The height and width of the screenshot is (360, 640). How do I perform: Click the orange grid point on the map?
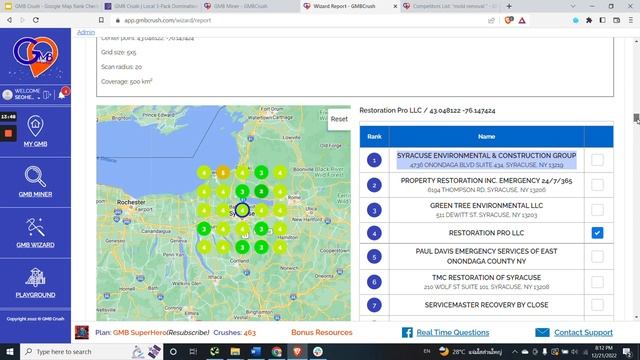pyautogui.click(x=223, y=173)
